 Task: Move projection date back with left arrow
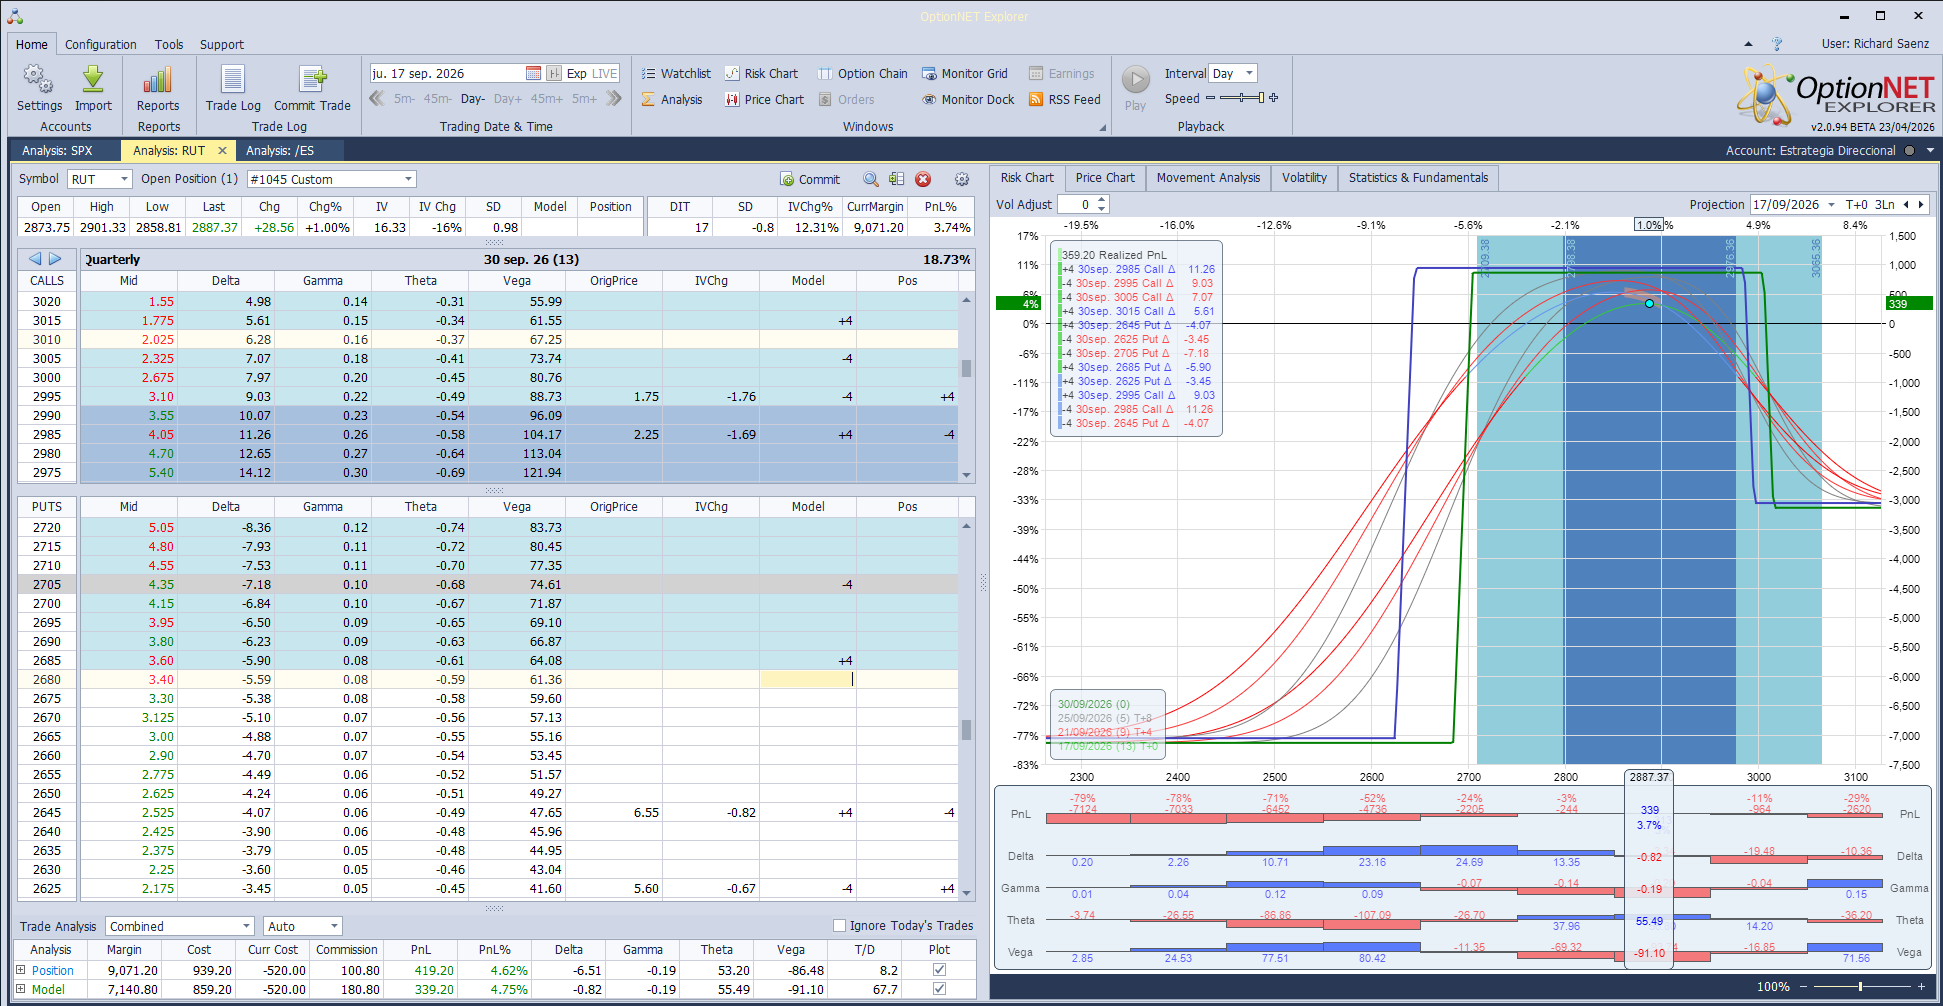pyautogui.click(x=1906, y=205)
